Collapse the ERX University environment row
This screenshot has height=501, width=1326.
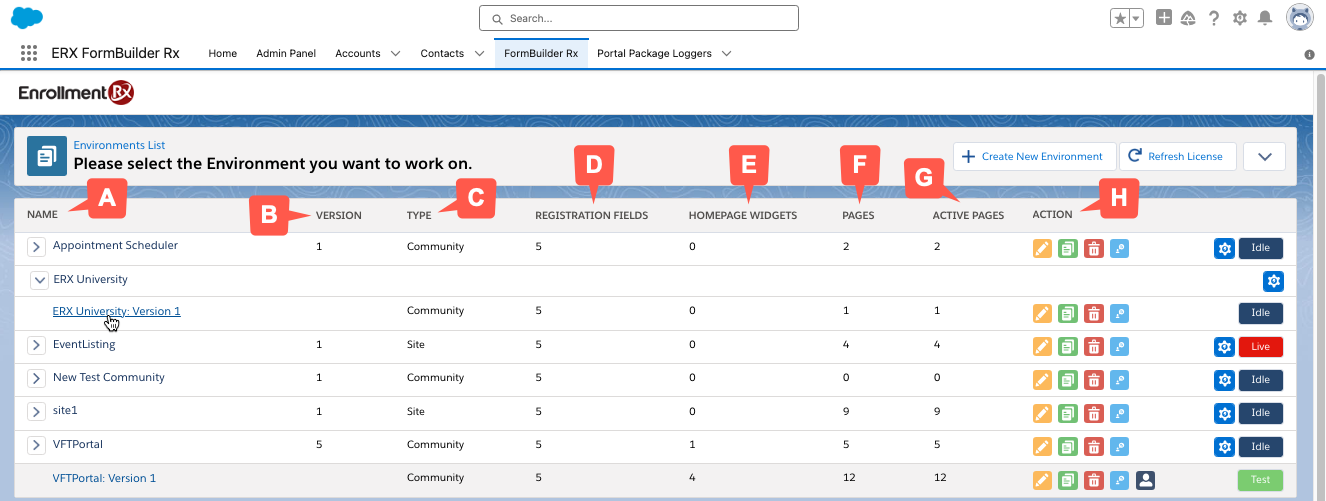[37, 281]
